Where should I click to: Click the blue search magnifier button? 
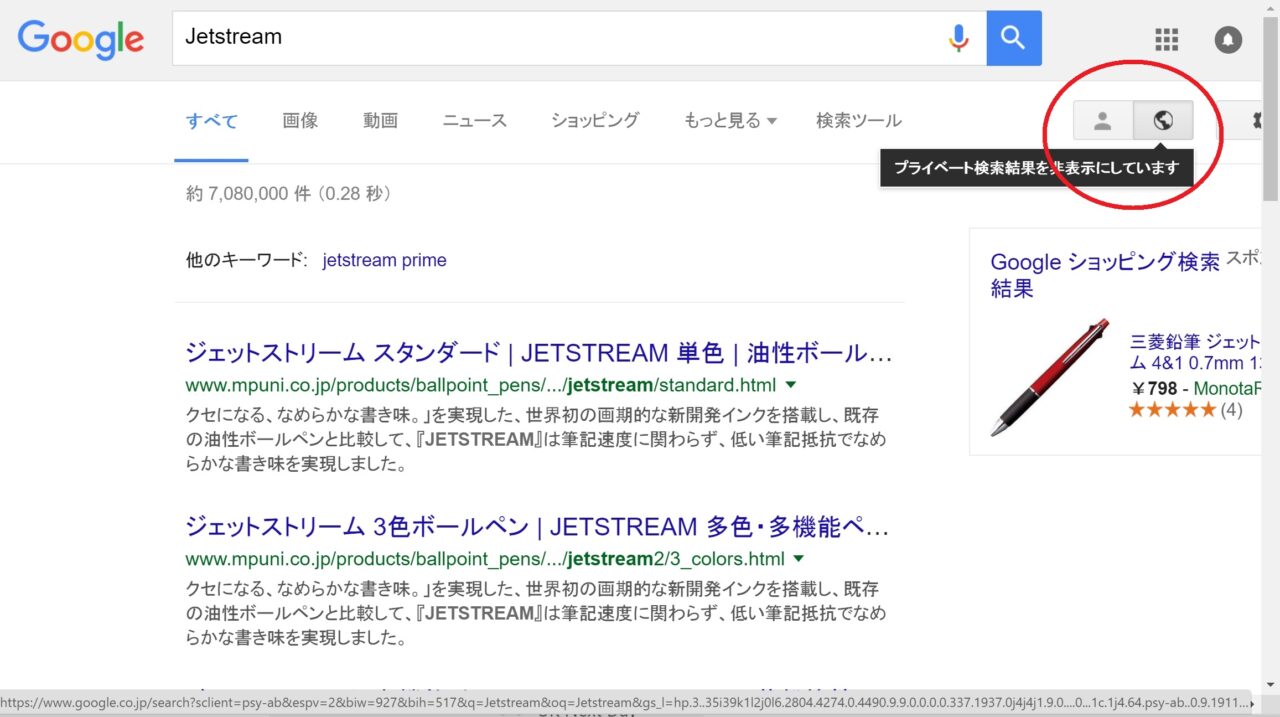[1013, 38]
